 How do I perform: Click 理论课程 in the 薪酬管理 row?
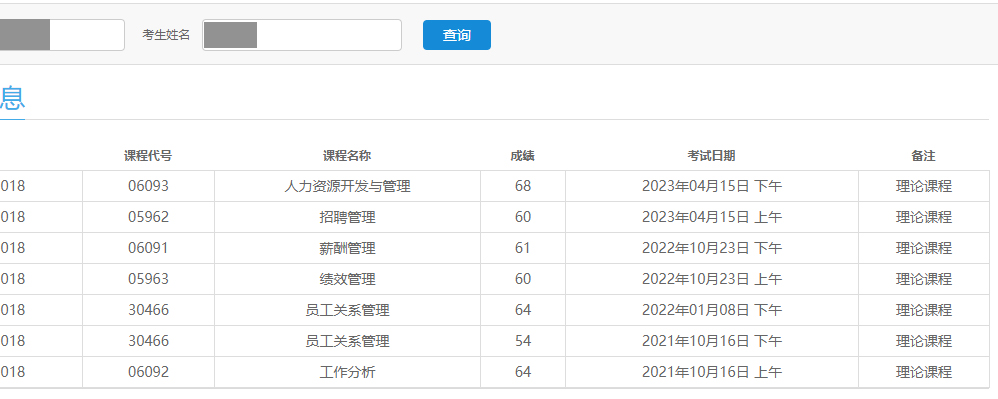924,248
